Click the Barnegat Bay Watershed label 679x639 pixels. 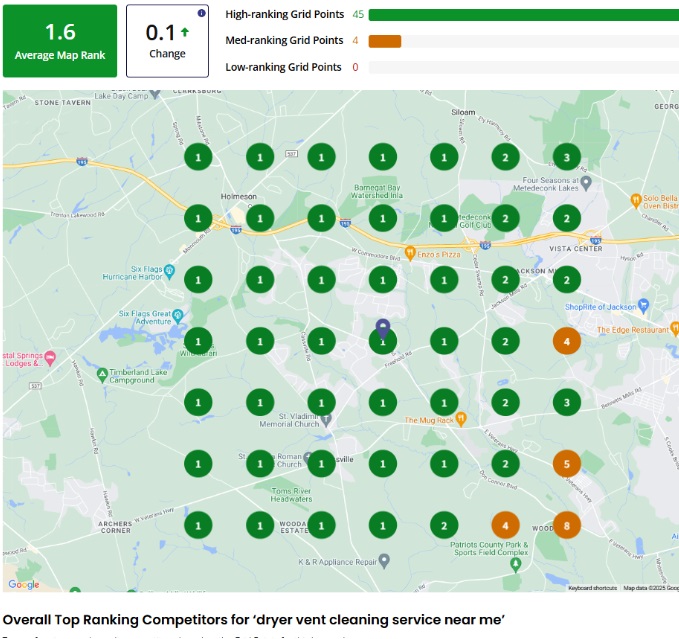tap(377, 191)
